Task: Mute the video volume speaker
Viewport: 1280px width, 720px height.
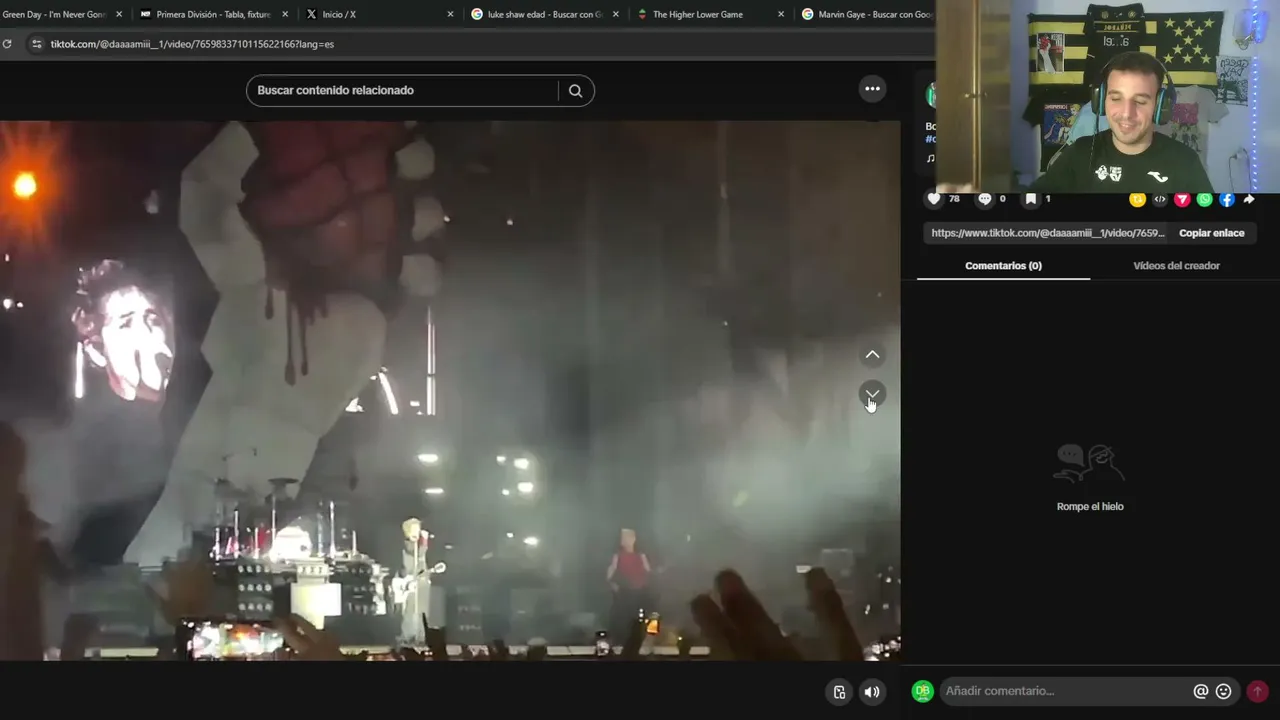Action: click(x=872, y=691)
